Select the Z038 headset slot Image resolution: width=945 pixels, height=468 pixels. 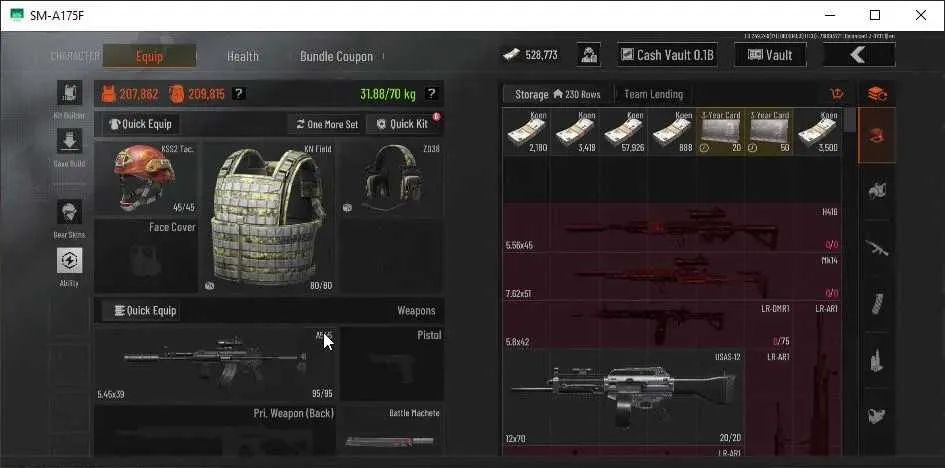[x=392, y=179]
